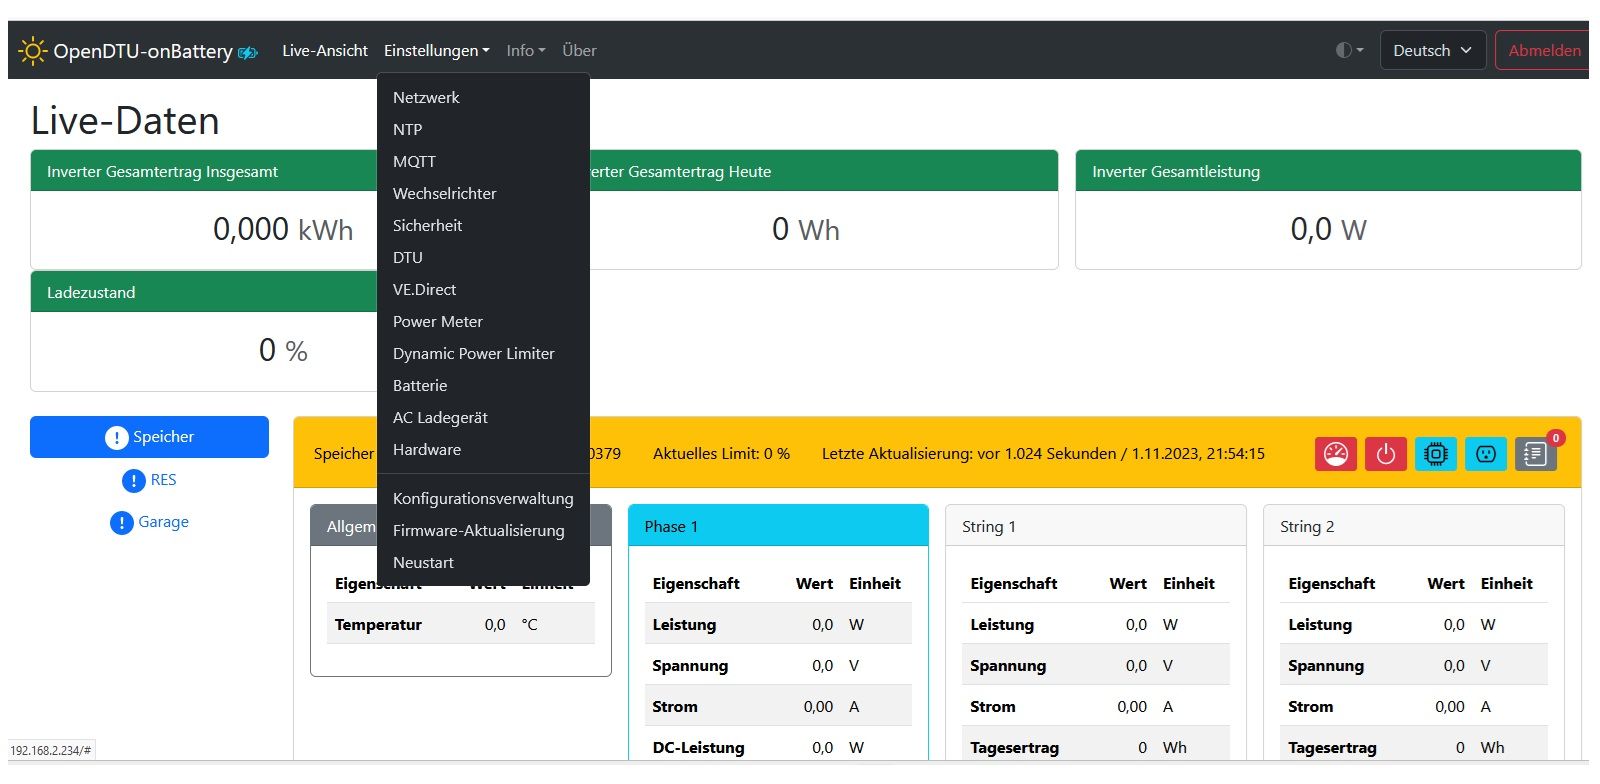The height and width of the screenshot is (784, 1600).
Task: Select the Speicher inverter button
Action: click(149, 437)
